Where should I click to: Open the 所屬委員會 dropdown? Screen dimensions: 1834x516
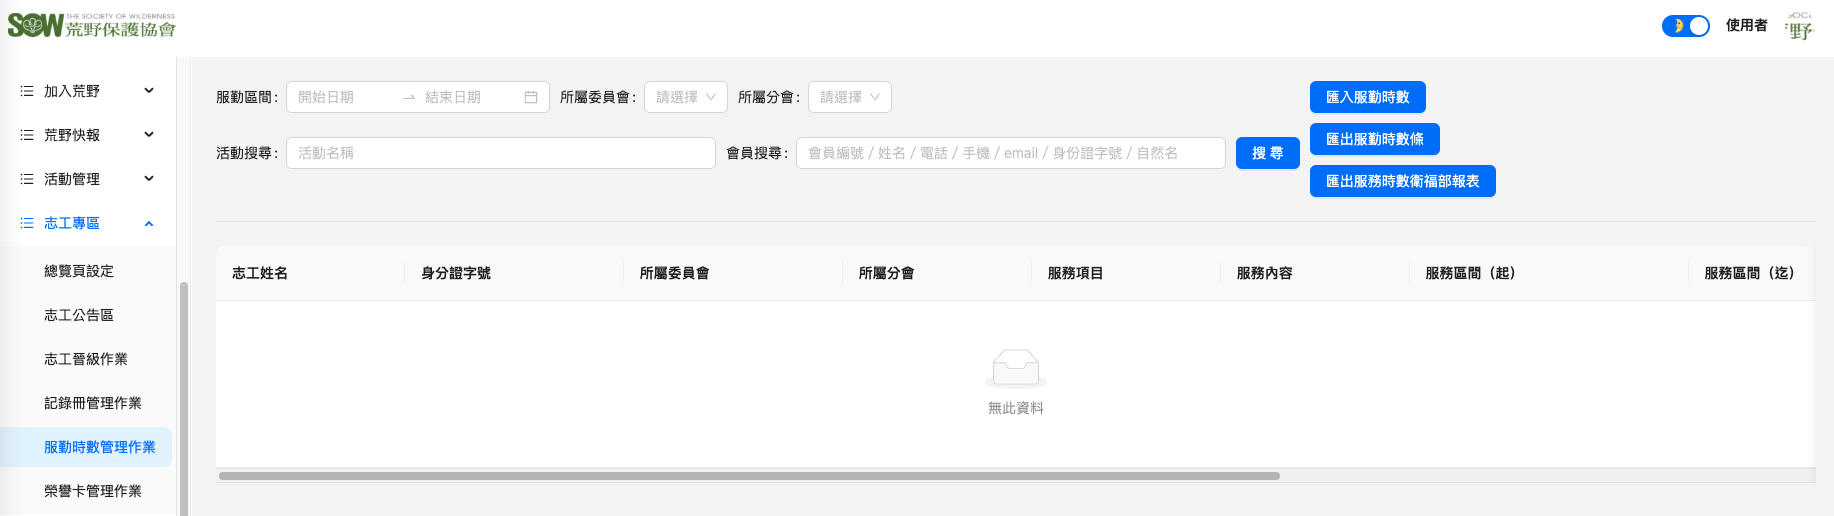pos(686,97)
